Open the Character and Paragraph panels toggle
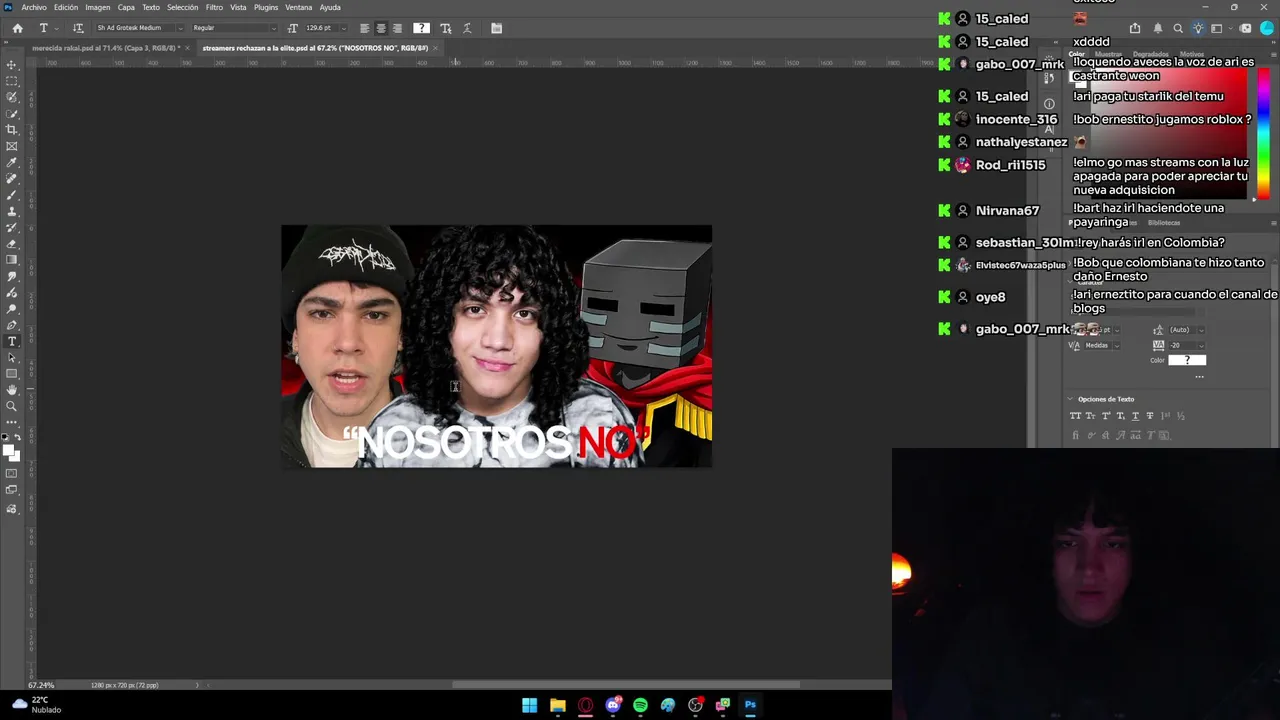1280x720 pixels. 496,28
